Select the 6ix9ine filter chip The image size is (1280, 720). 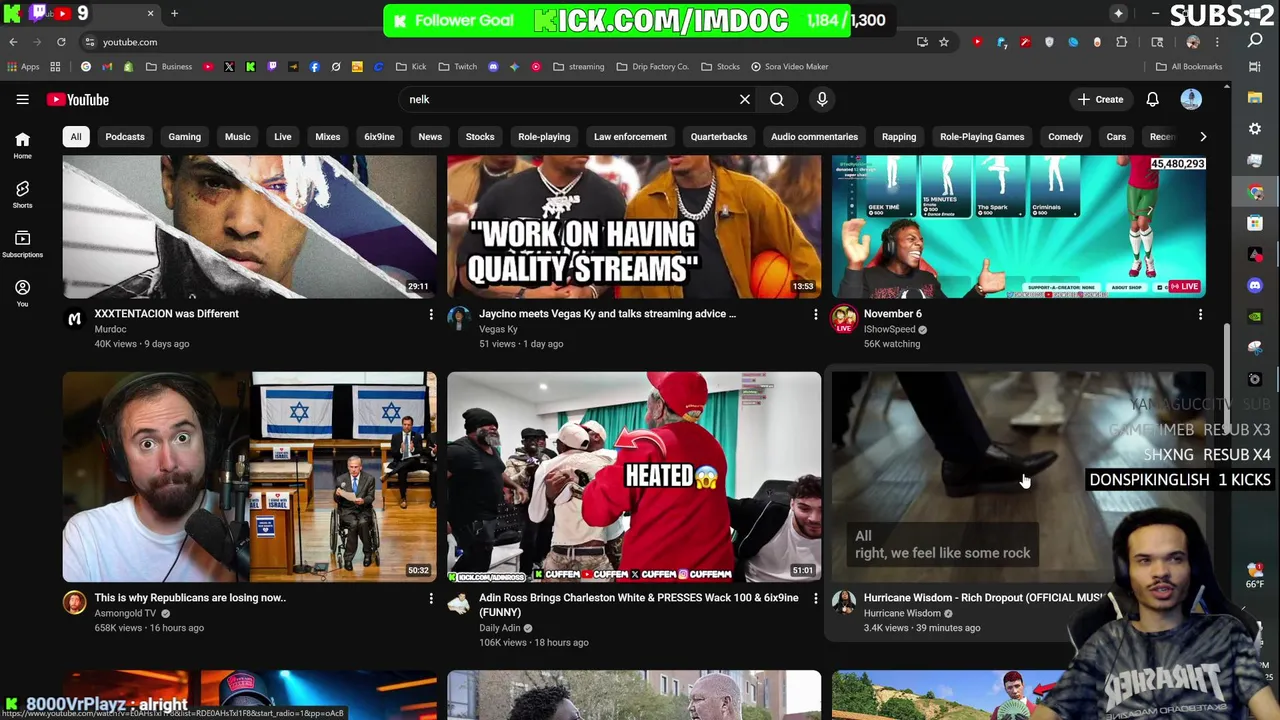coord(379,137)
